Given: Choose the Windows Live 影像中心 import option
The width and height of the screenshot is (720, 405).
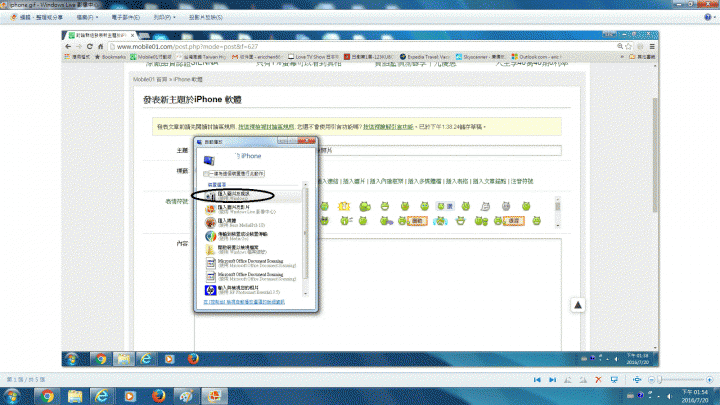Looking at the screenshot, I should [252, 209].
